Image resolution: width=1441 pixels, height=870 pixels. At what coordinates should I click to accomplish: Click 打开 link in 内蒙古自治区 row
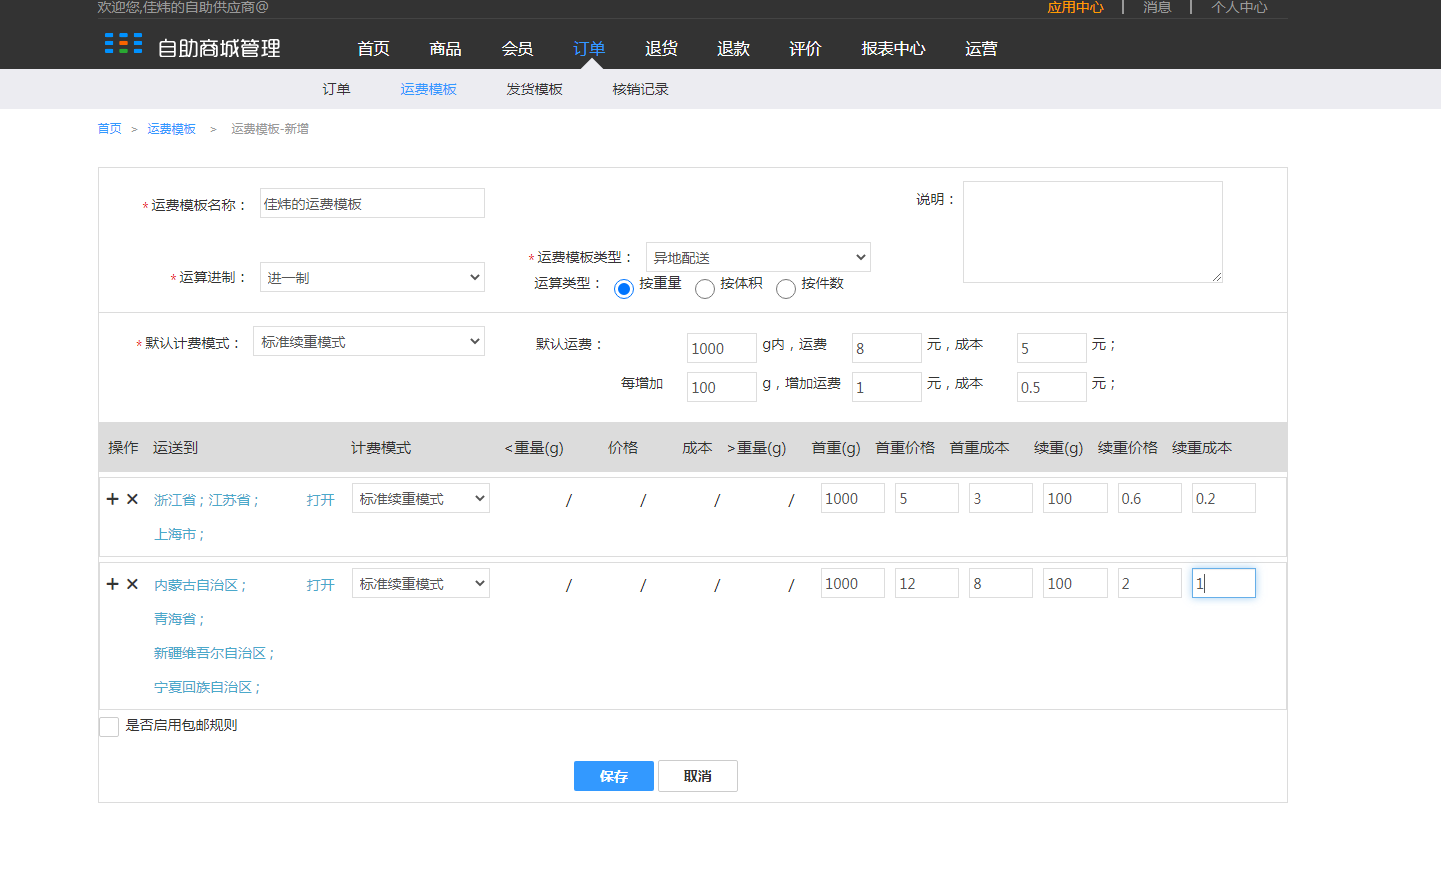pyautogui.click(x=320, y=585)
